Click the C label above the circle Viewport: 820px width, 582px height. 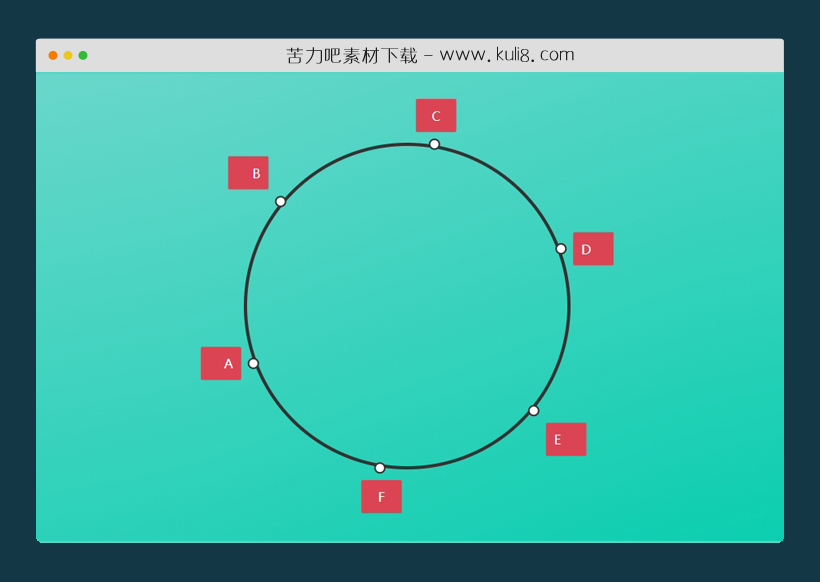pos(436,116)
